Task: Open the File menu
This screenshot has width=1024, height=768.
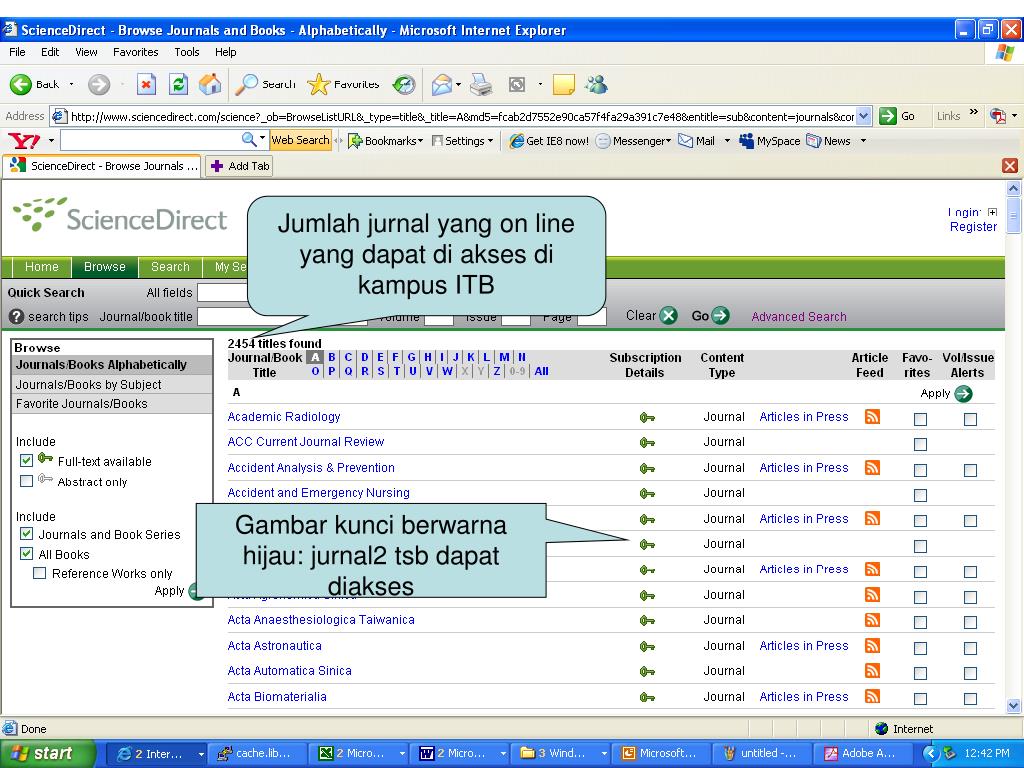Action: (x=18, y=52)
